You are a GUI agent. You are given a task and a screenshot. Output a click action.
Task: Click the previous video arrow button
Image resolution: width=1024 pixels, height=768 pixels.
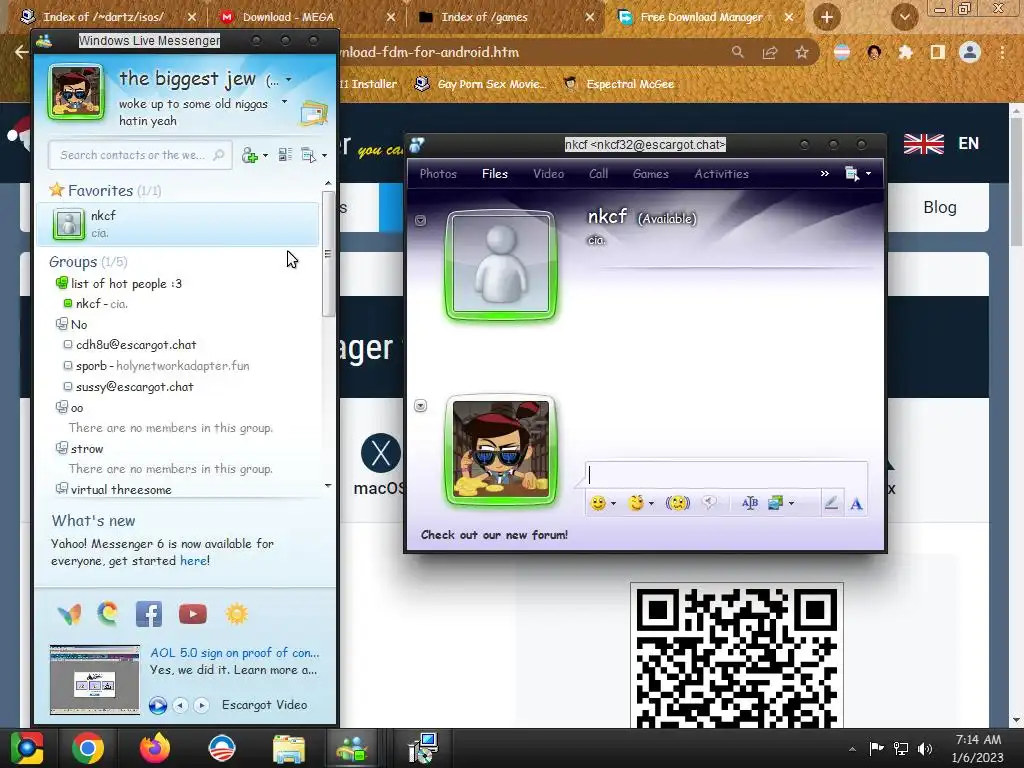pos(180,705)
